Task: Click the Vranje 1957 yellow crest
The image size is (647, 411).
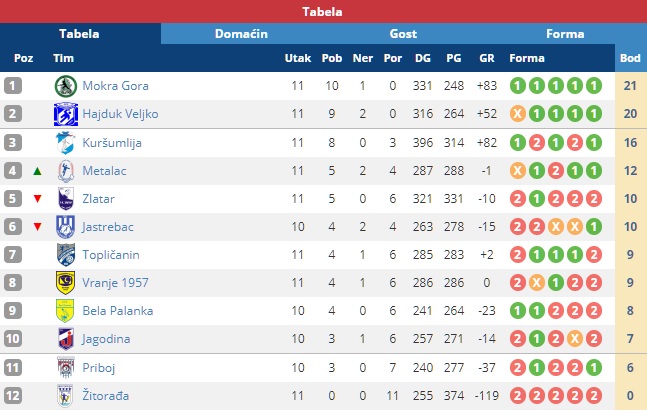Action: coord(66,282)
